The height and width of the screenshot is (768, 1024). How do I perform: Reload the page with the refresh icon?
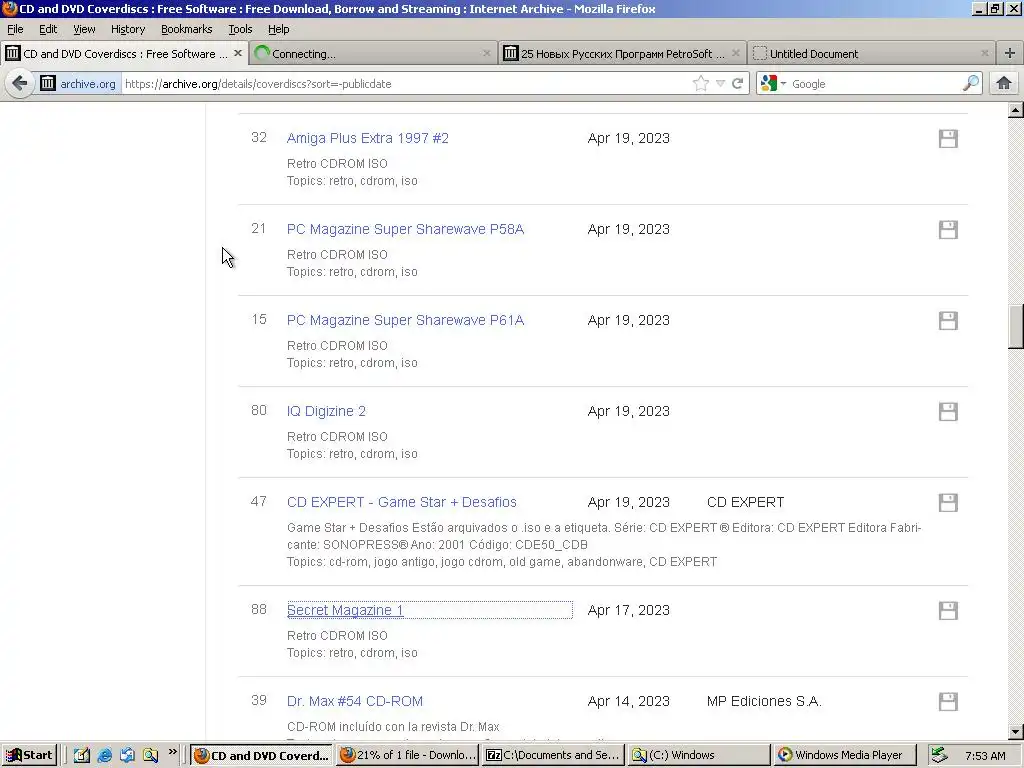pyautogui.click(x=737, y=84)
